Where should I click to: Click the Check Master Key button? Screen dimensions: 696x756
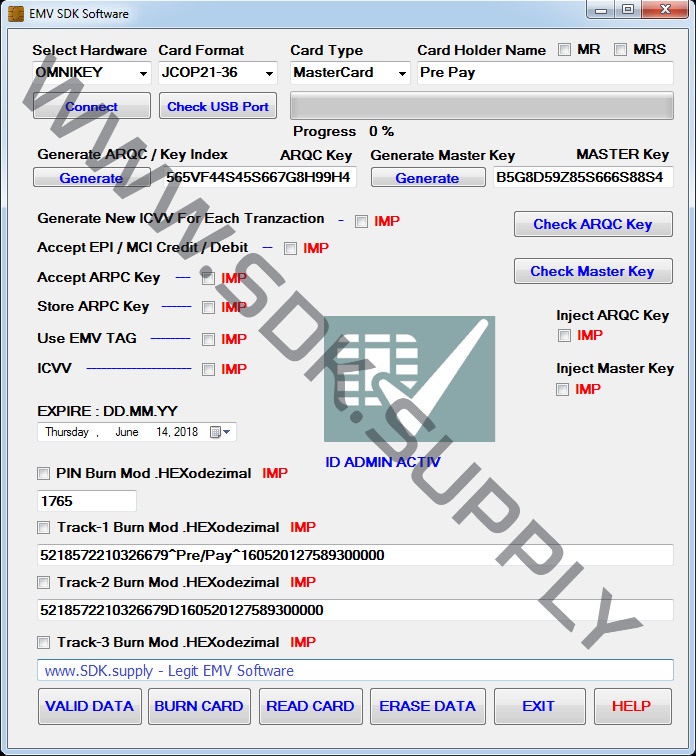click(x=593, y=271)
